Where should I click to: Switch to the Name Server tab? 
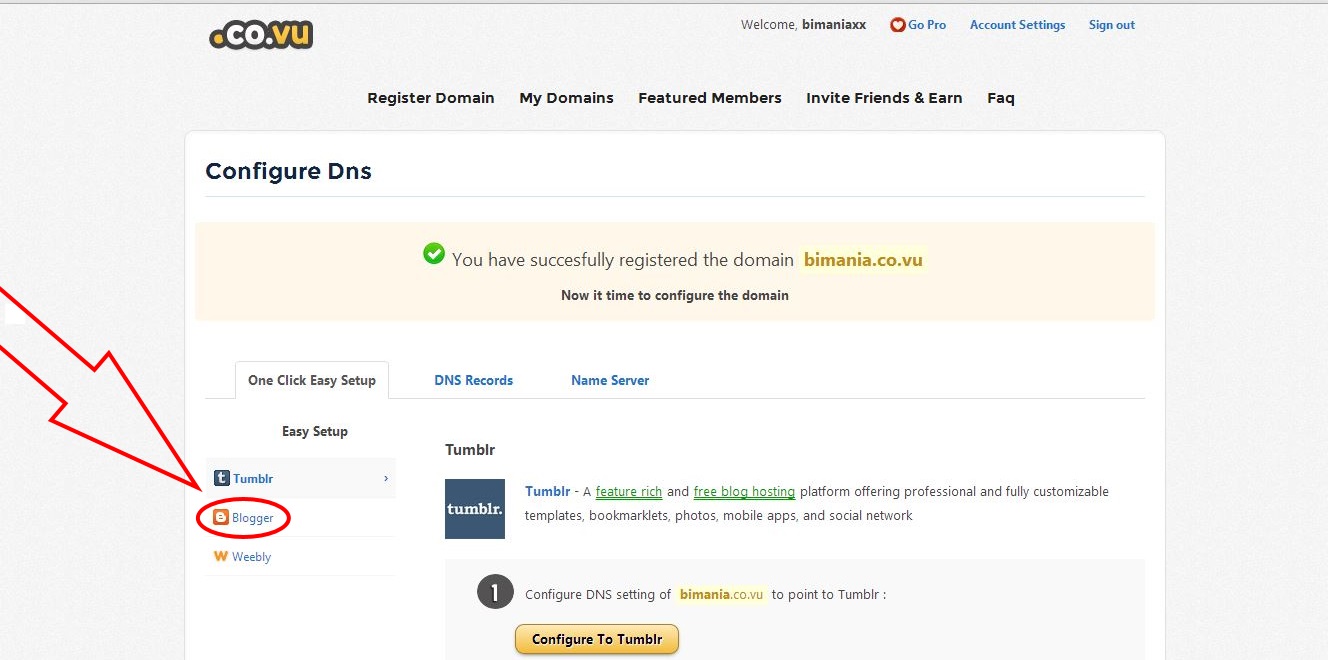pyautogui.click(x=610, y=380)
